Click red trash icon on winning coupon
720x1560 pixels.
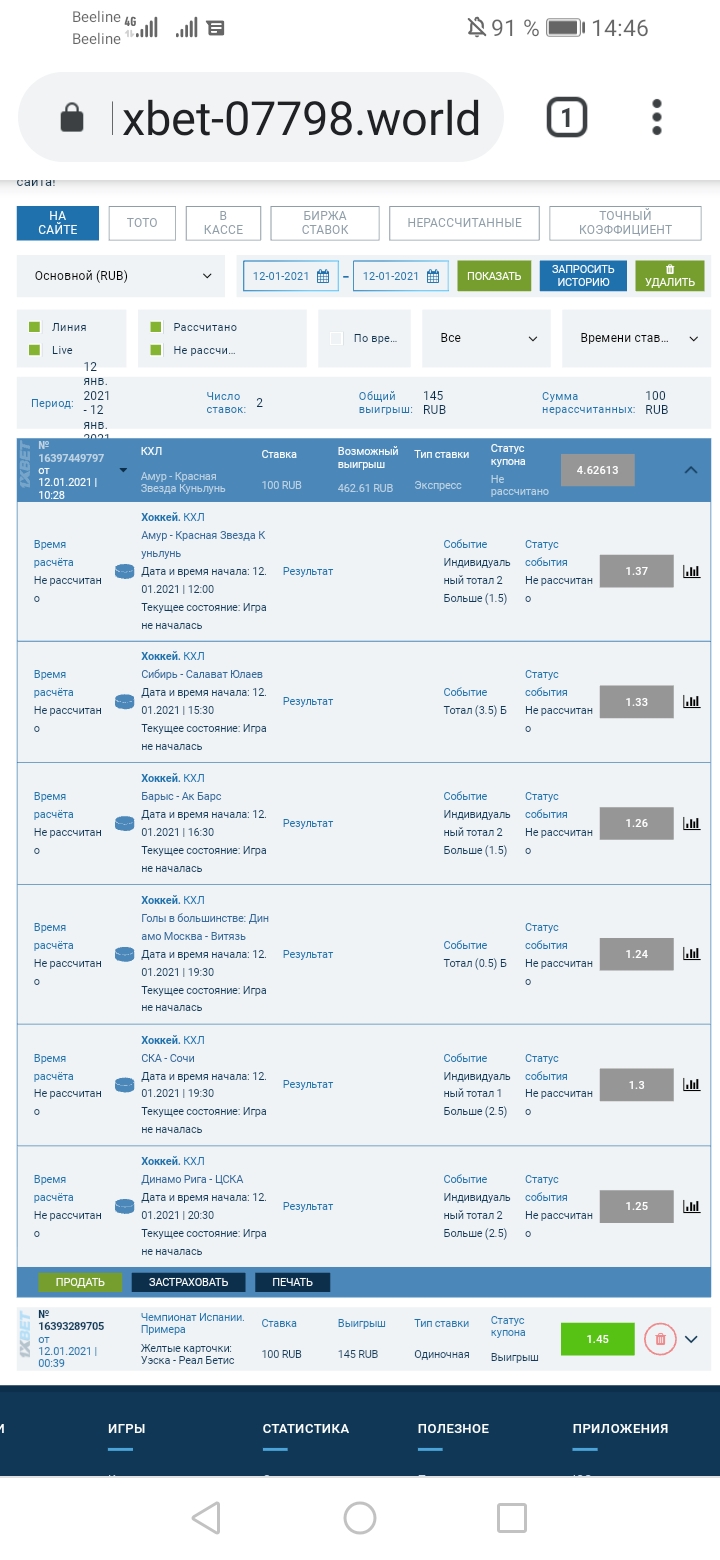[659, 1339]
